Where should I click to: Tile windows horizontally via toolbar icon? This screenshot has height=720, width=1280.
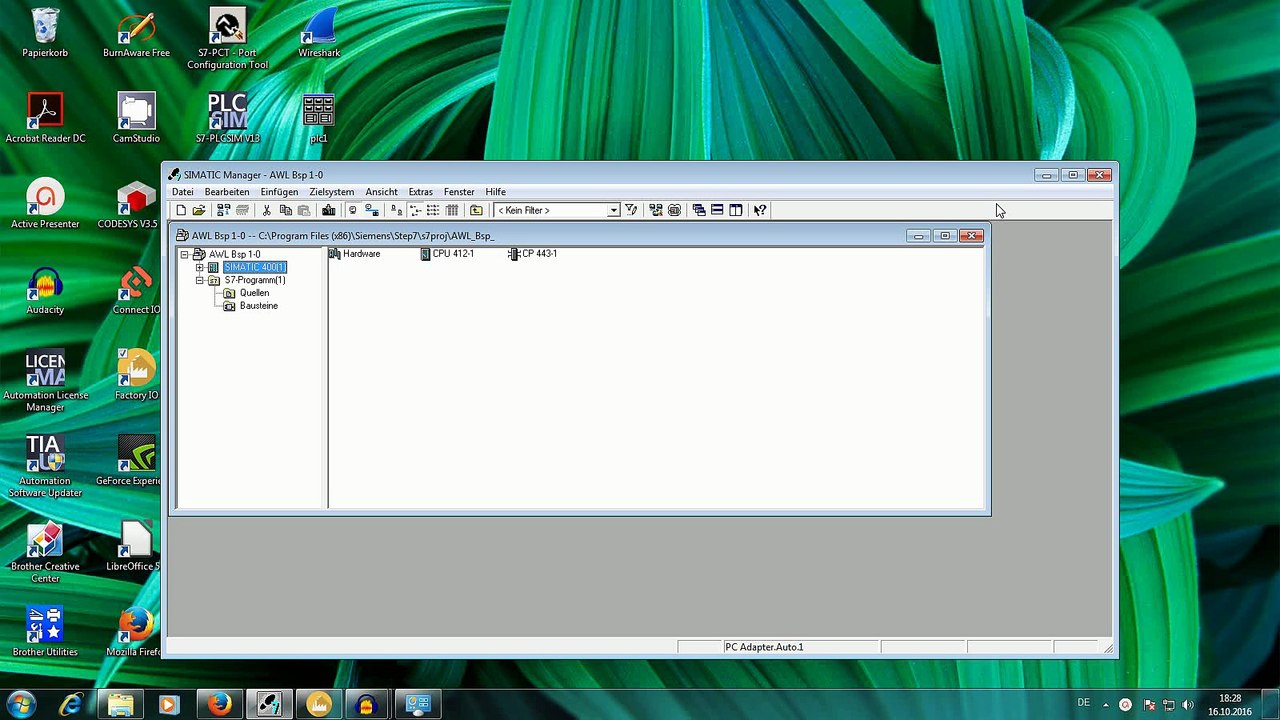point(717,210)
